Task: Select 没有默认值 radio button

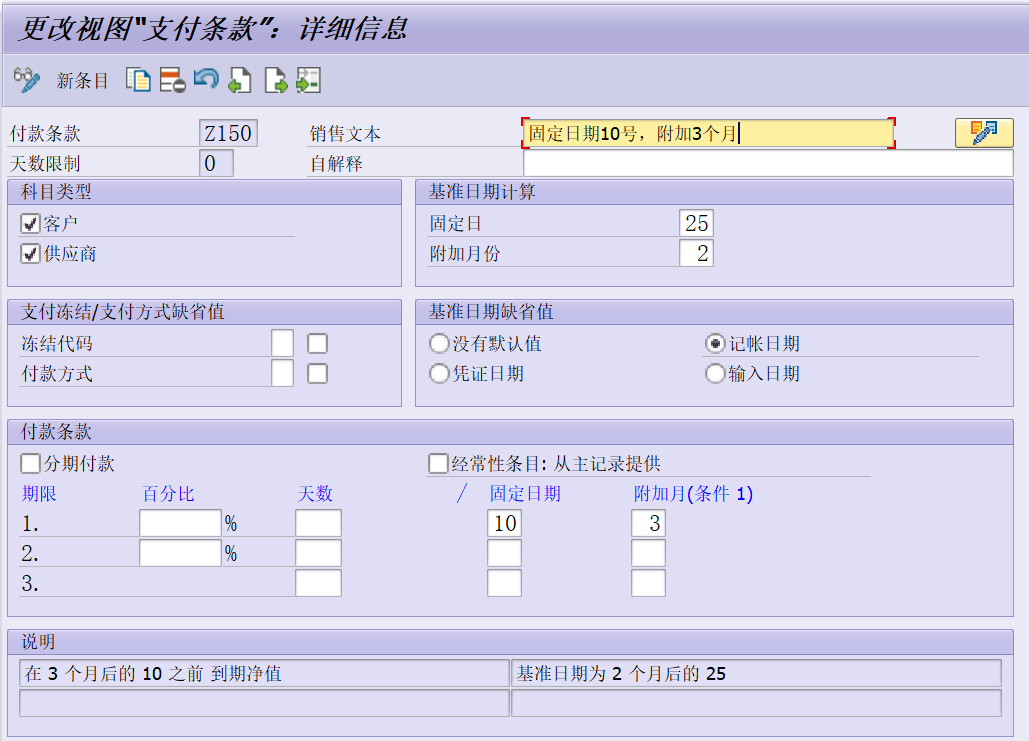Action: [438, 343]
